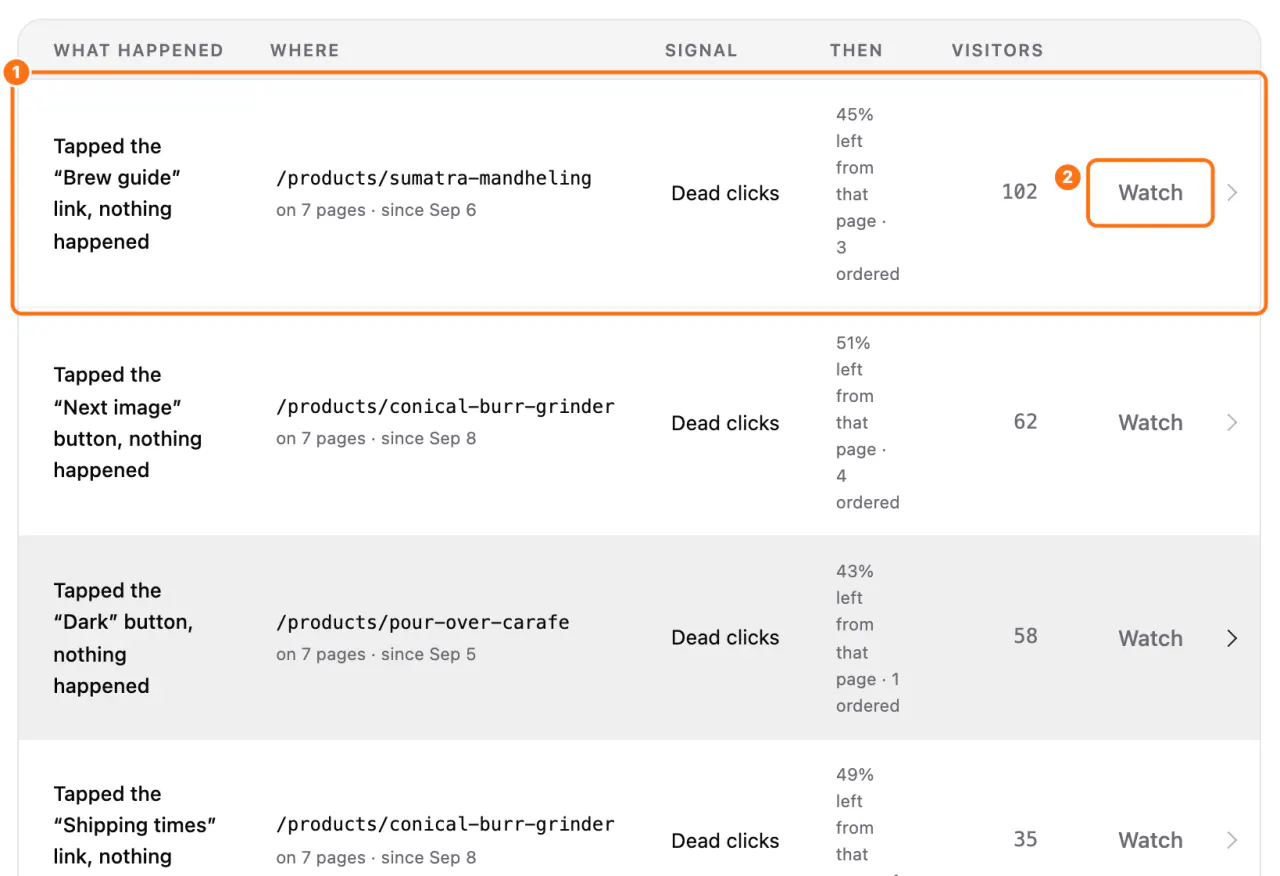Click "45% left from that page" outcome
The height and width of the screenshot is (876, 1280).
[867, 194]
